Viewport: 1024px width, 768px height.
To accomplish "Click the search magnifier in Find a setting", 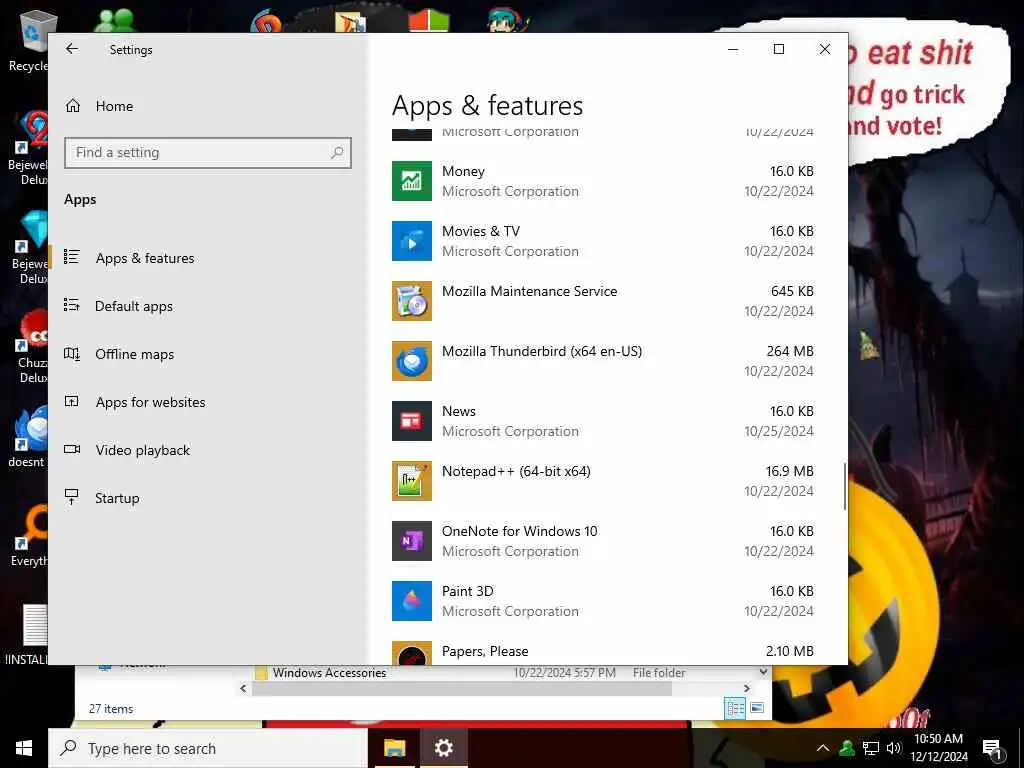I will coord(337,153).
